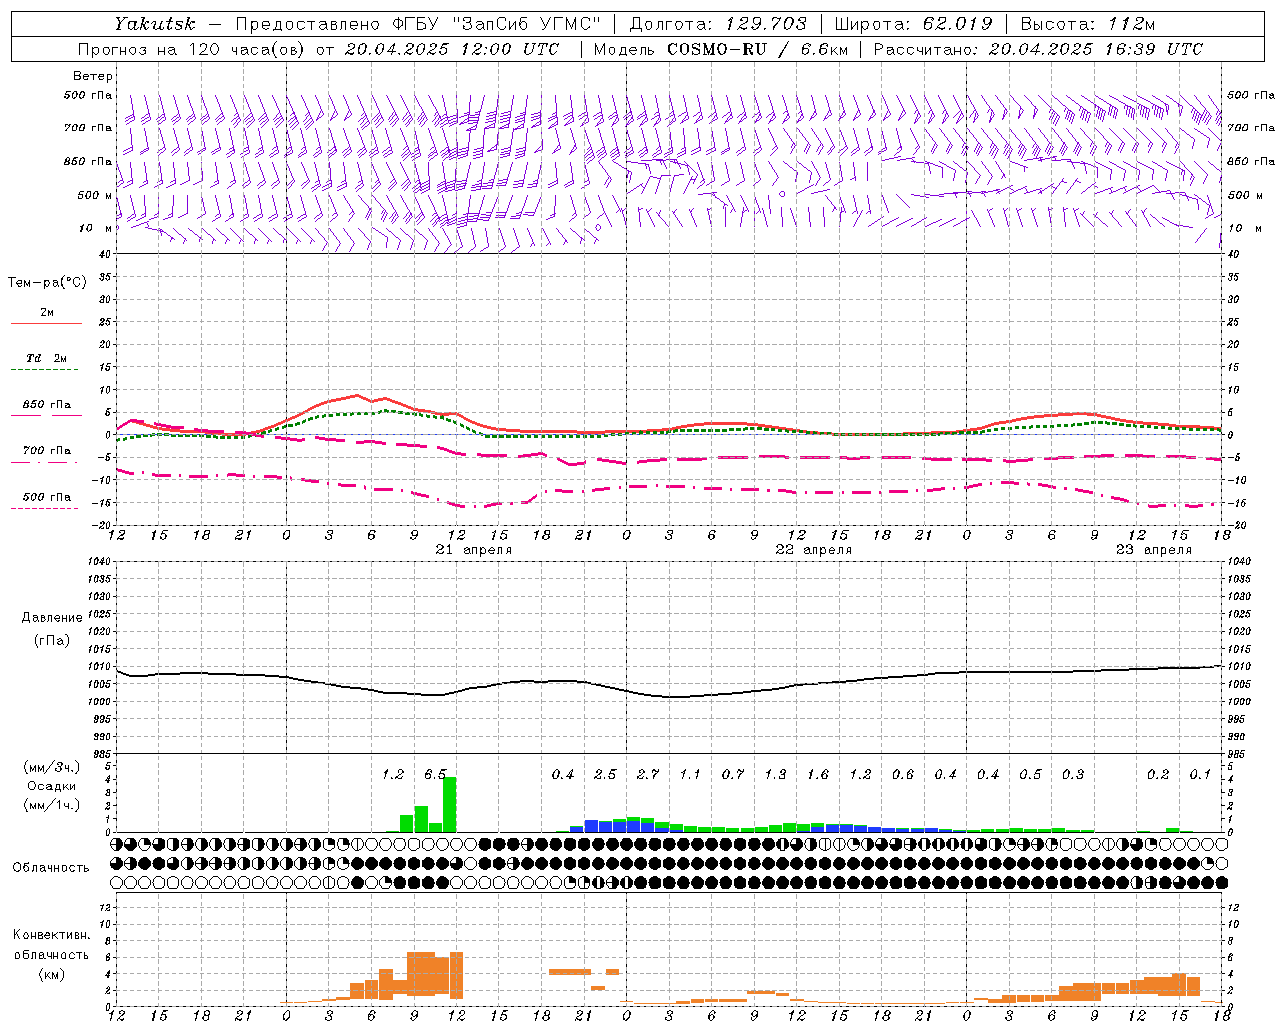This screenshot has width=1280, height=1024.
Task: Click the '(мм/1ч.)' precipitation unit label
Action: click(x=51, y=804)
